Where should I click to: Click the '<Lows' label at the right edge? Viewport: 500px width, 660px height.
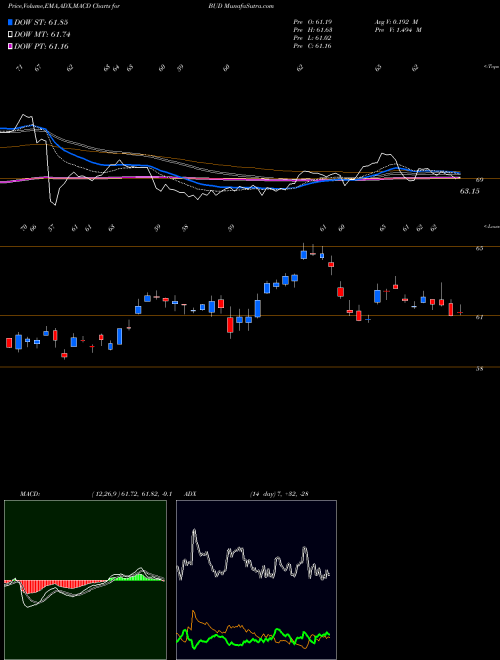[x=491, y=226]
